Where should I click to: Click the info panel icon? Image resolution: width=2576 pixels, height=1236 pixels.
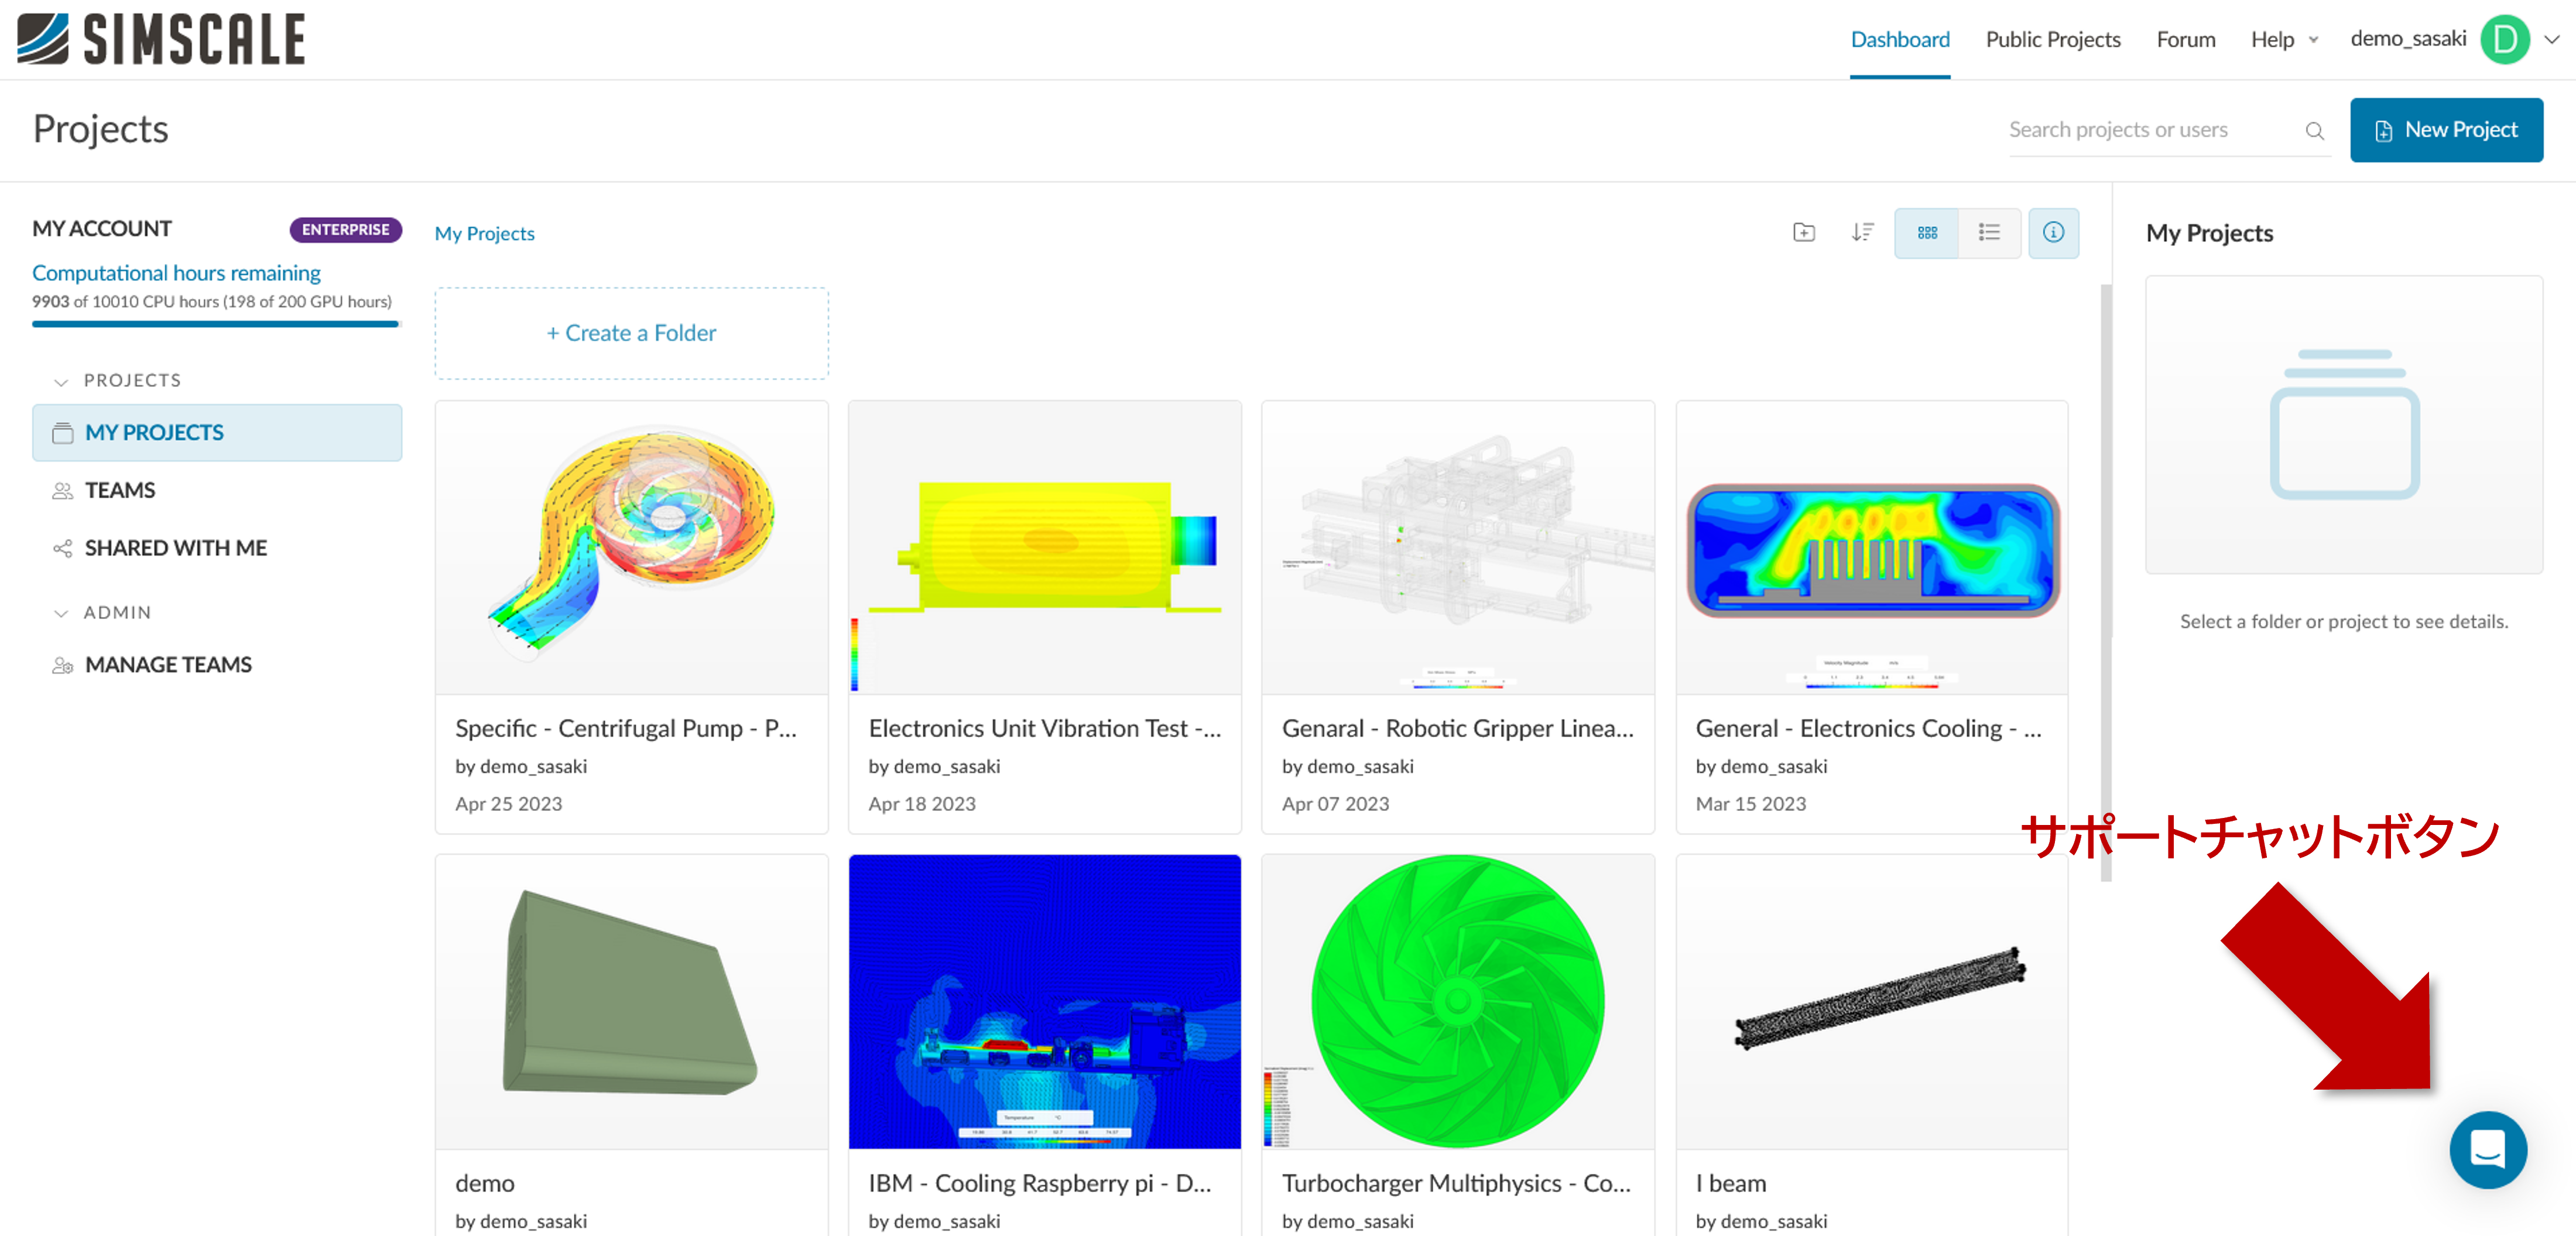2054,232
